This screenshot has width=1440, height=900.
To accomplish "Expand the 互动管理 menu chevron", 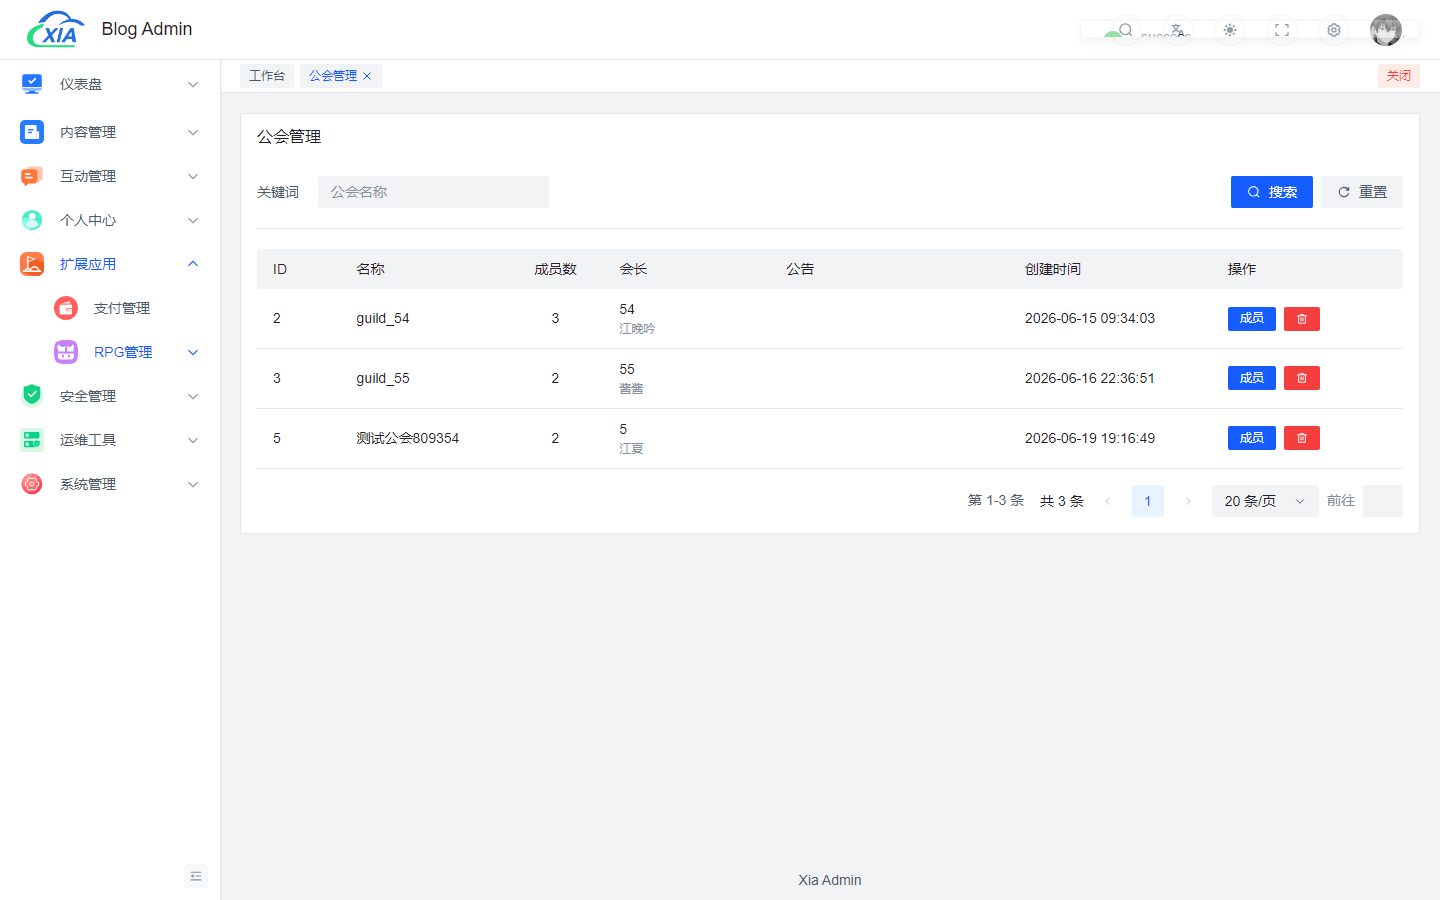I will coord(193,176).
